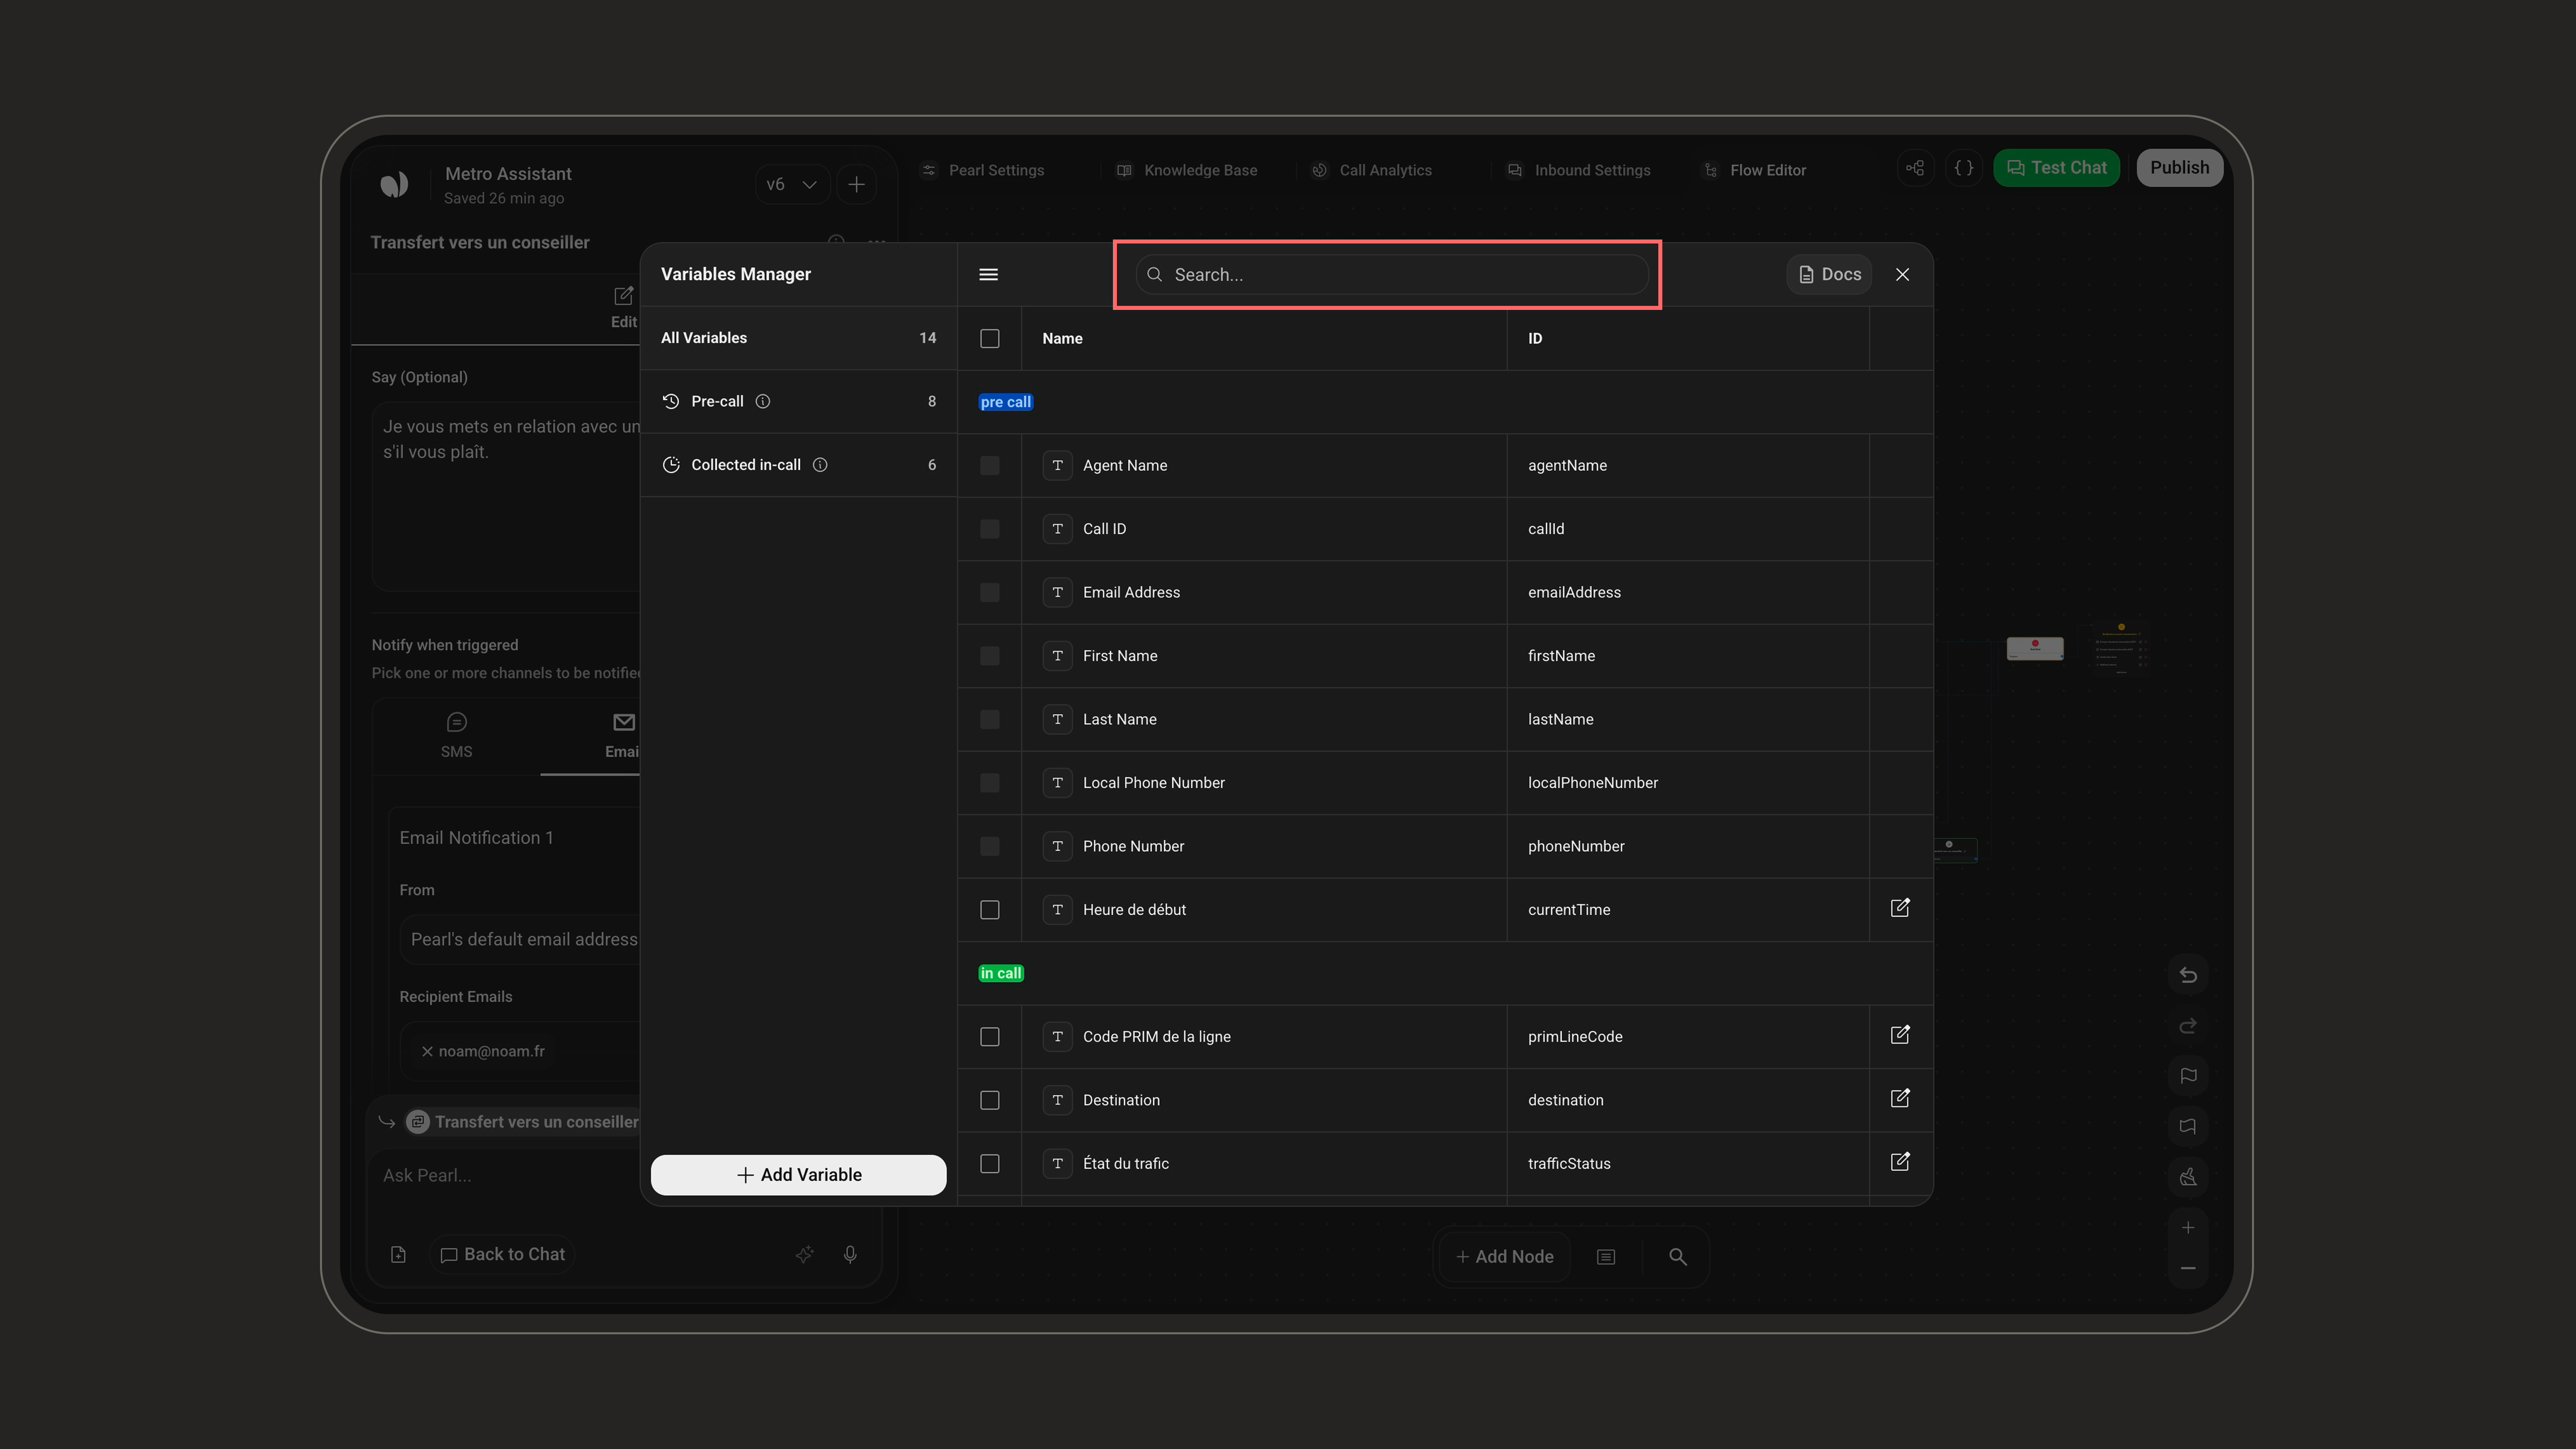
Task: Check the Code PRIM de la ligne checkbox
Action: point(990,1037)
